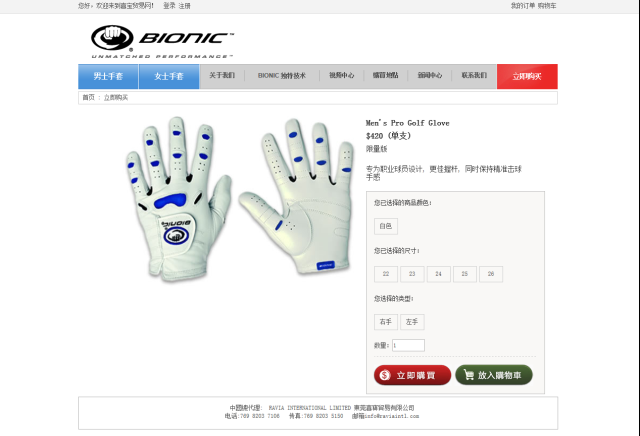Screen dimensions: 640x436
Task: Click the 立即購買 buy now button
Action: click(x=412, y=375)
